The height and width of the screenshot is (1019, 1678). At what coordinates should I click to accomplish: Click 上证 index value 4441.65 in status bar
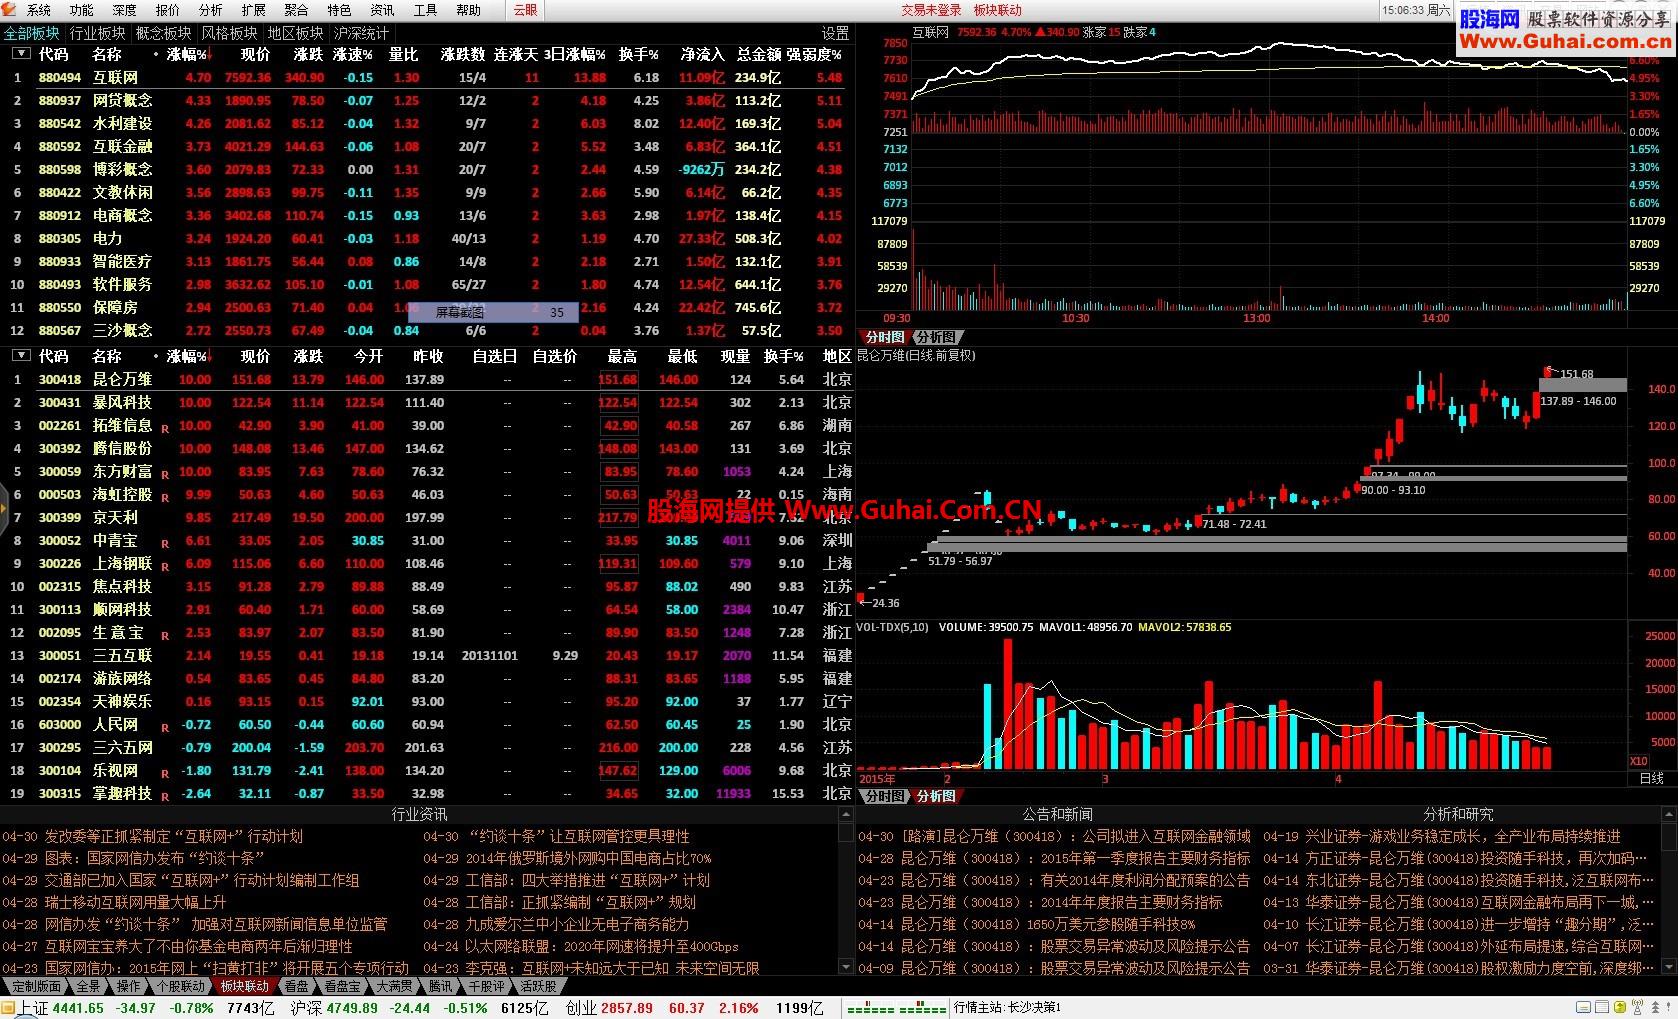click(77, 1008)
